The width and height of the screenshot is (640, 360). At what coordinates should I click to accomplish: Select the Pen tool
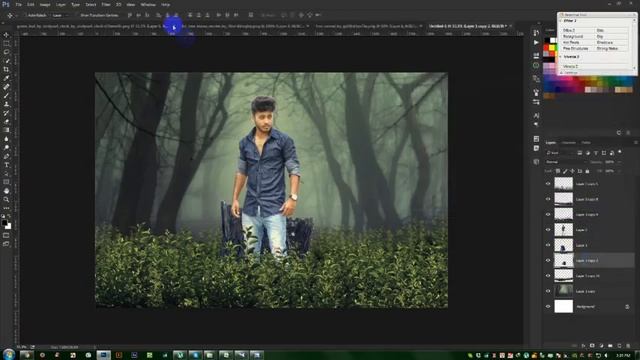point(6,156)
